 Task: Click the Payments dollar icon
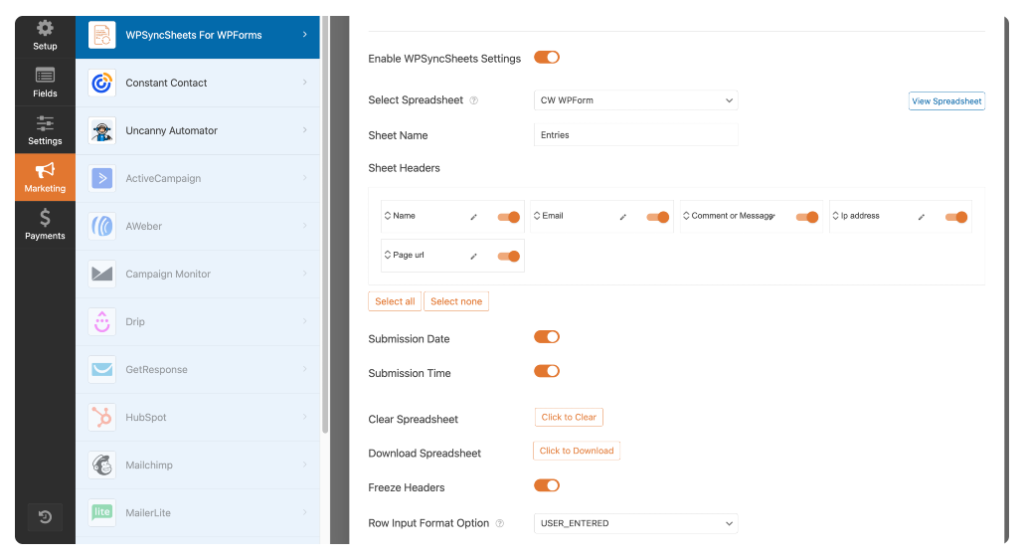coord(45,217)
